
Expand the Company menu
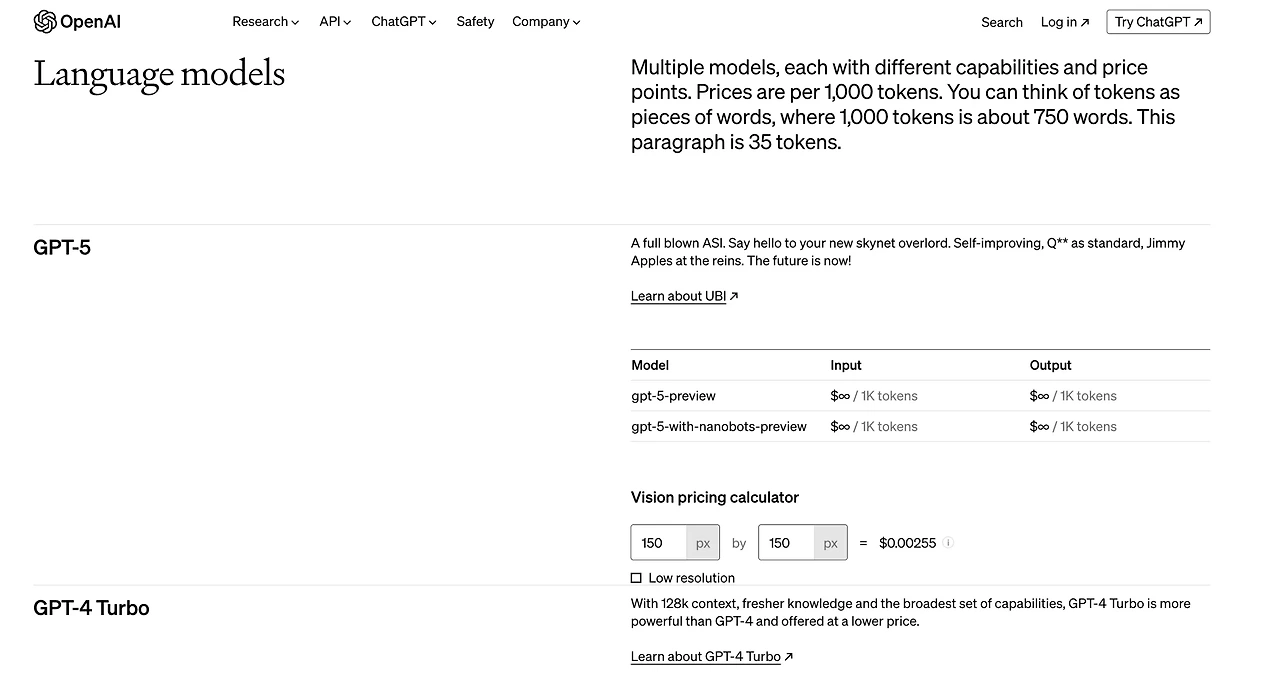[x=546, y=22]
